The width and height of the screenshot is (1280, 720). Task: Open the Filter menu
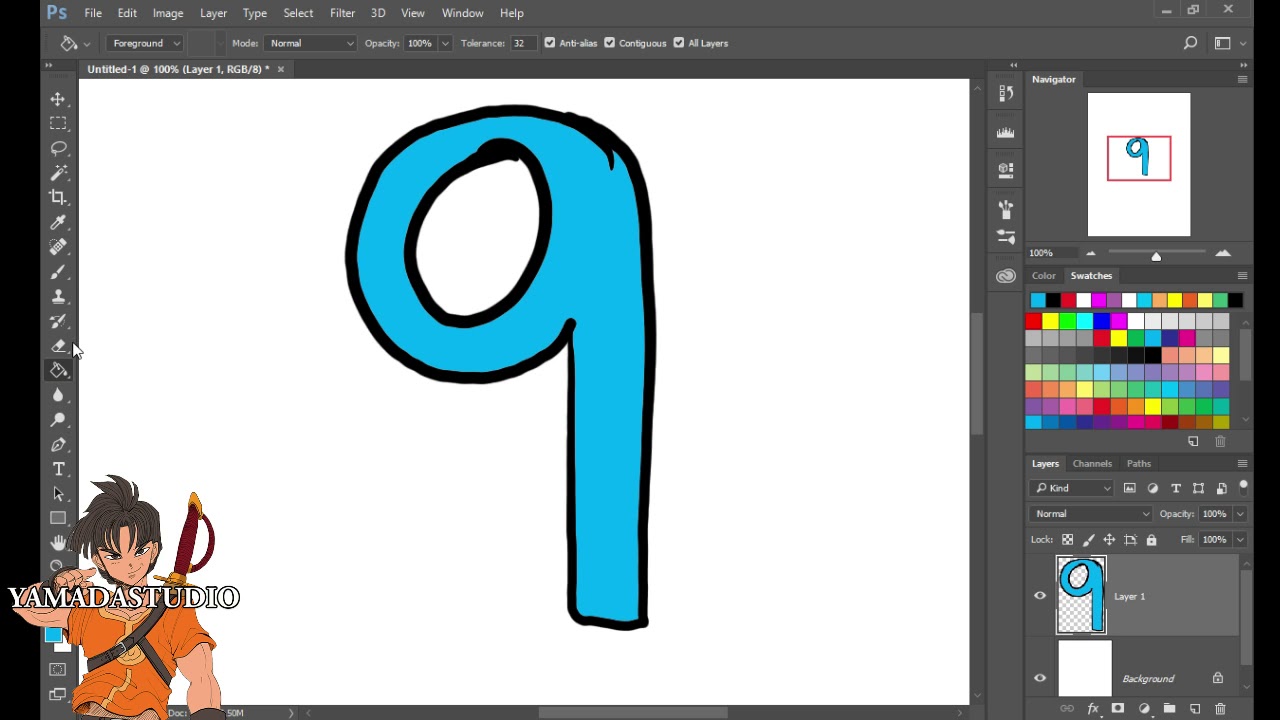click(342, 13)
